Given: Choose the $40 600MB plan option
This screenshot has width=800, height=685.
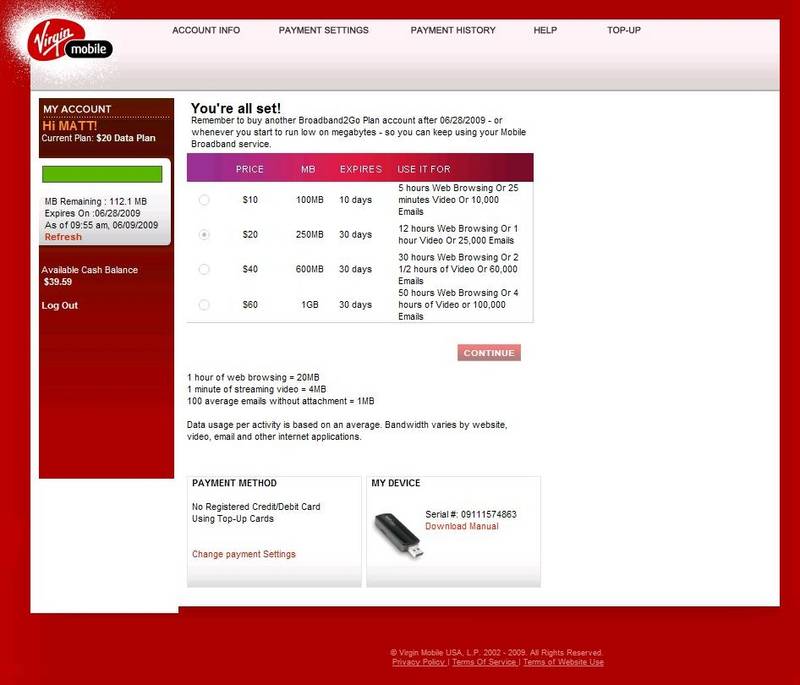Looking at the screenshot, I should pos(204,269).
